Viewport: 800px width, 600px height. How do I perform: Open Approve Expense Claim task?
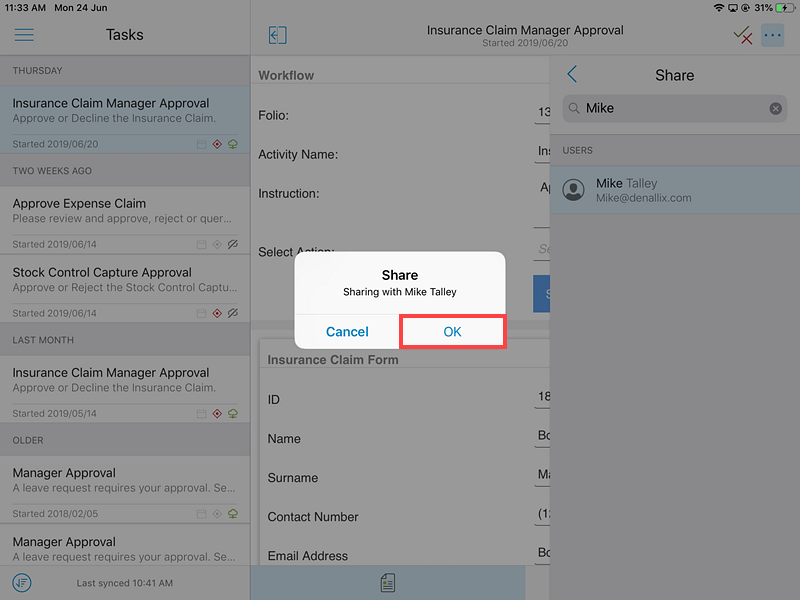point(125,219)
